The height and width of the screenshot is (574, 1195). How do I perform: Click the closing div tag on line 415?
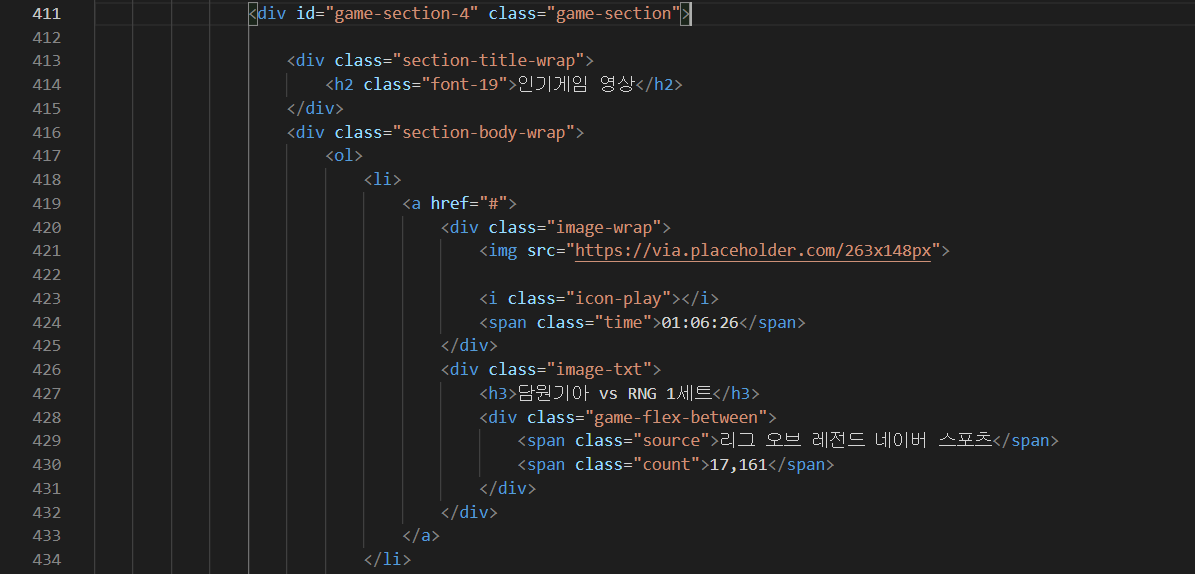(x=316, y=108)
